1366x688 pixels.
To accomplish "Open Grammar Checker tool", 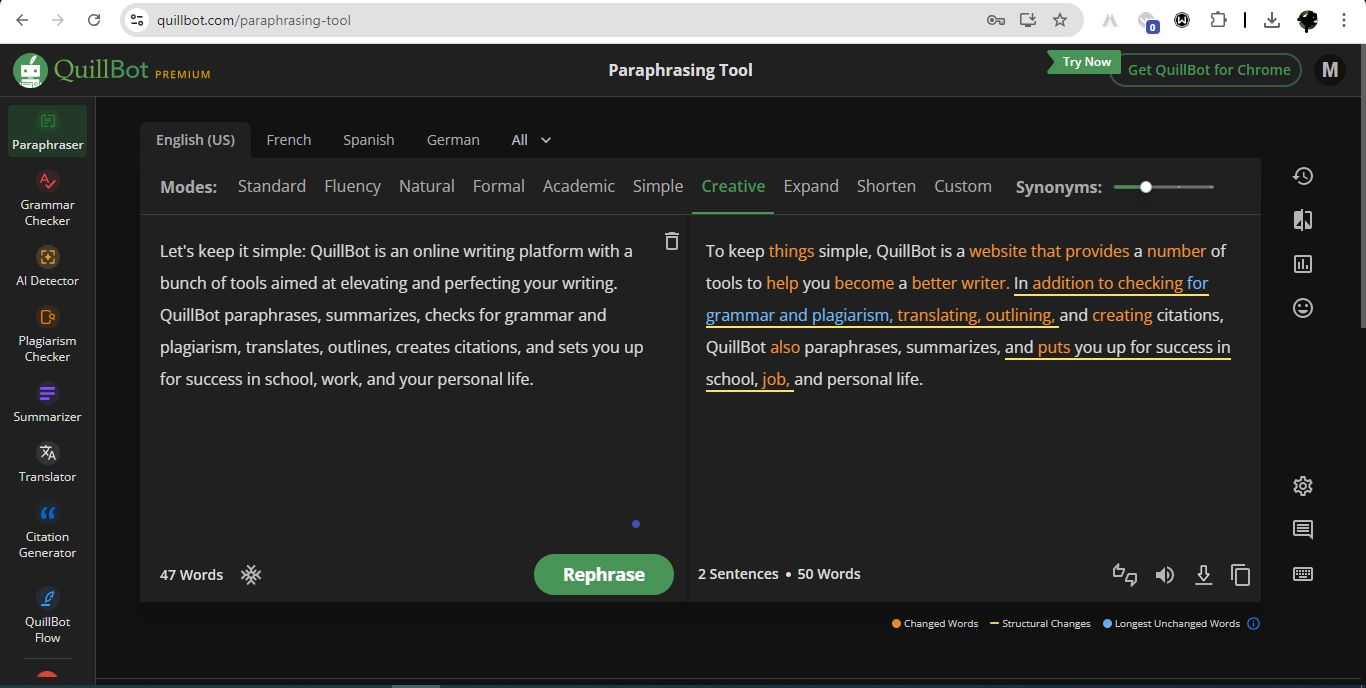I will click(x=47, y=198).
